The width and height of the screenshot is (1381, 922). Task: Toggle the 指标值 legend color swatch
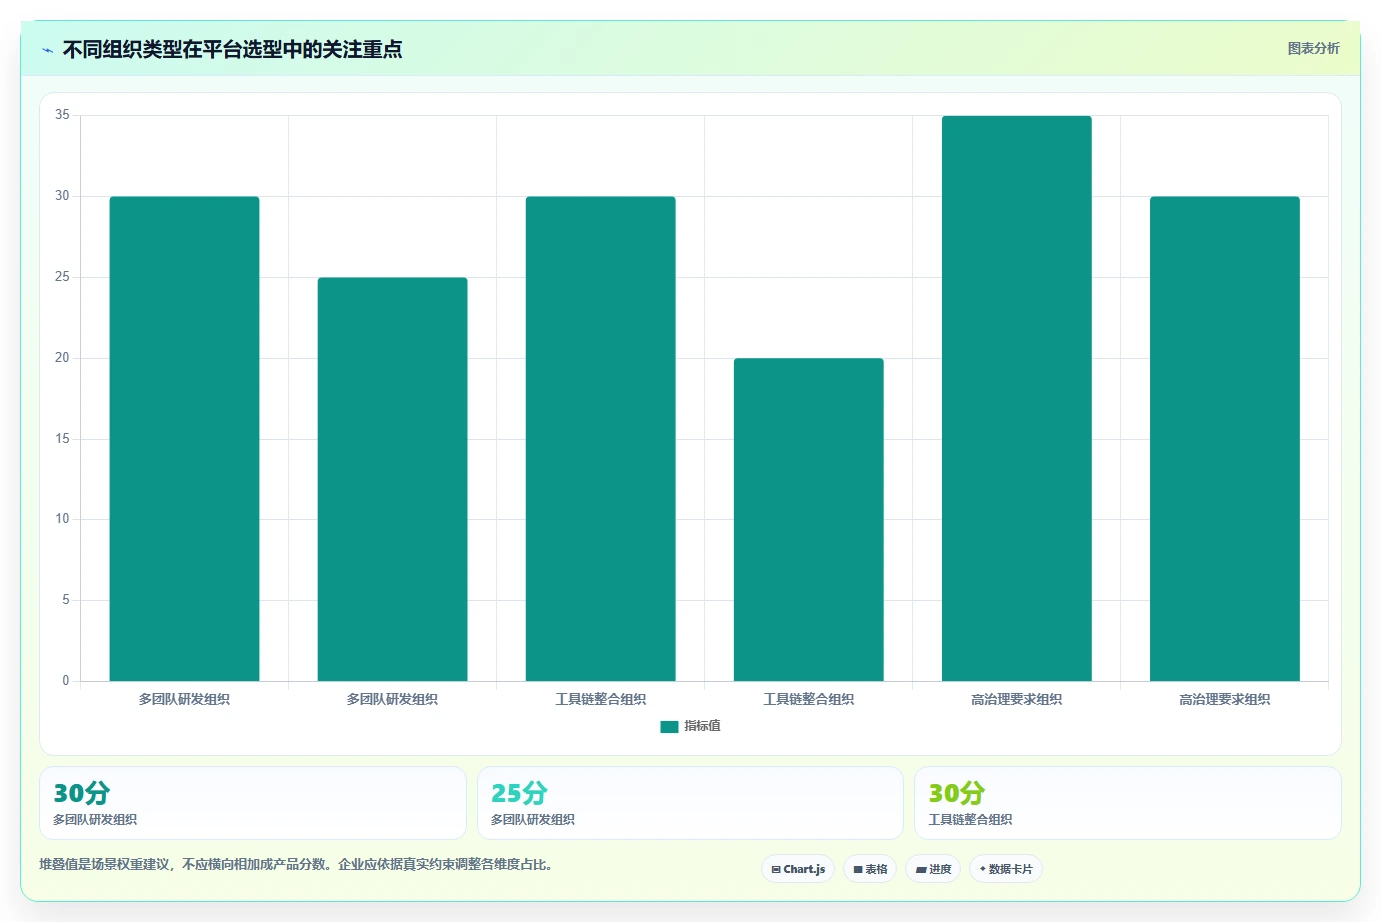pos(669,727)
